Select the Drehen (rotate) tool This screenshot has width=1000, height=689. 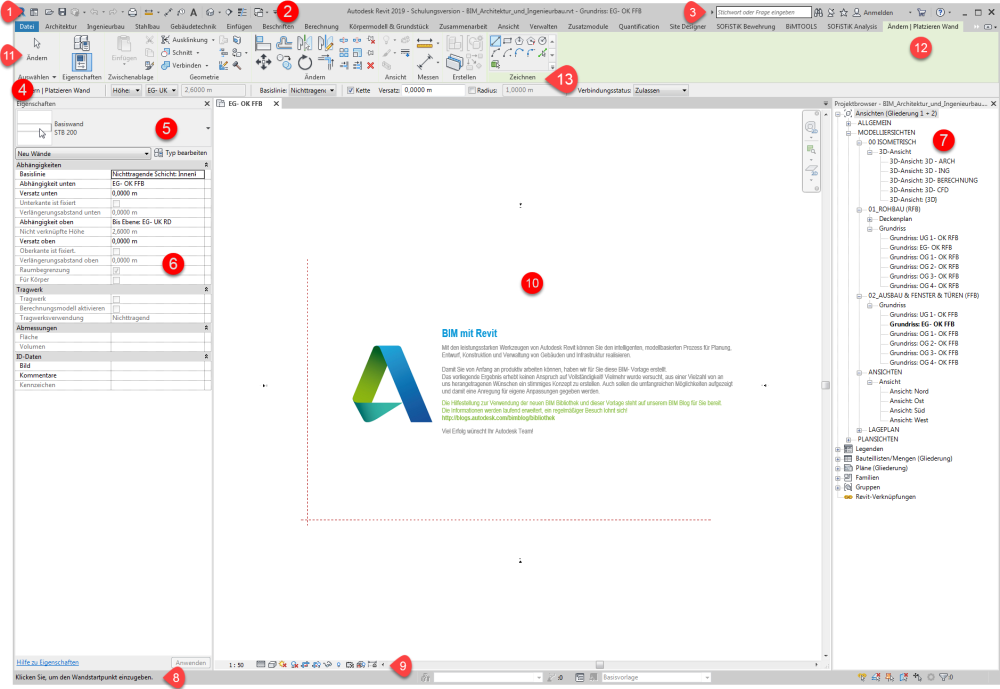305,63
